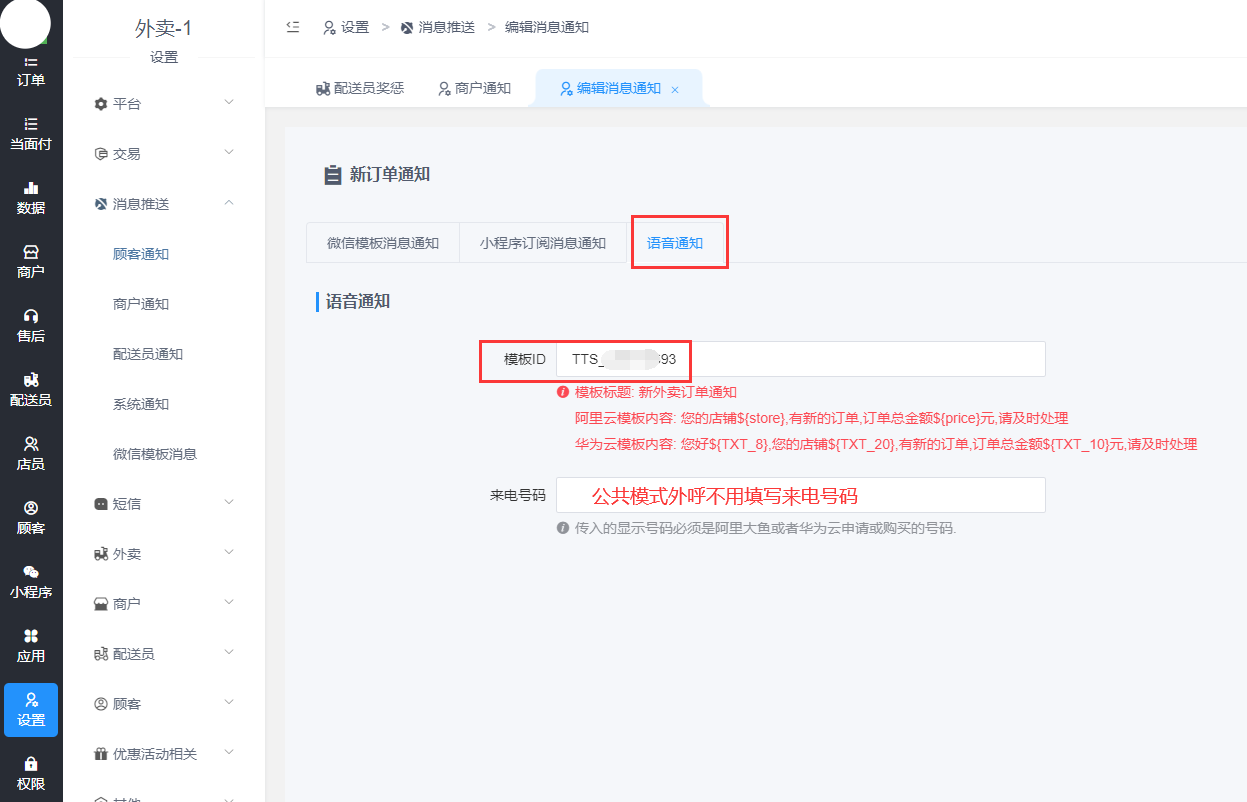Open the 小程序 section
1247x802 pixels.
click(31, 582)
